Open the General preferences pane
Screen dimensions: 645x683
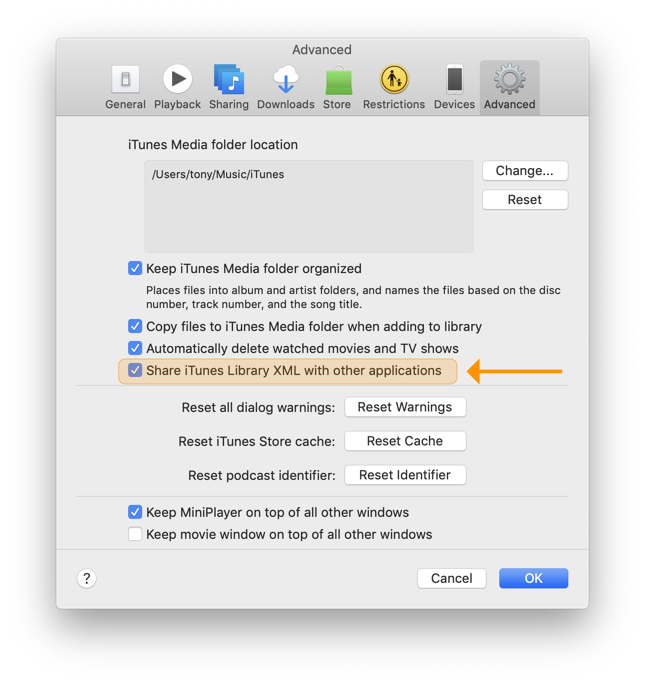[x=125, y=88]
